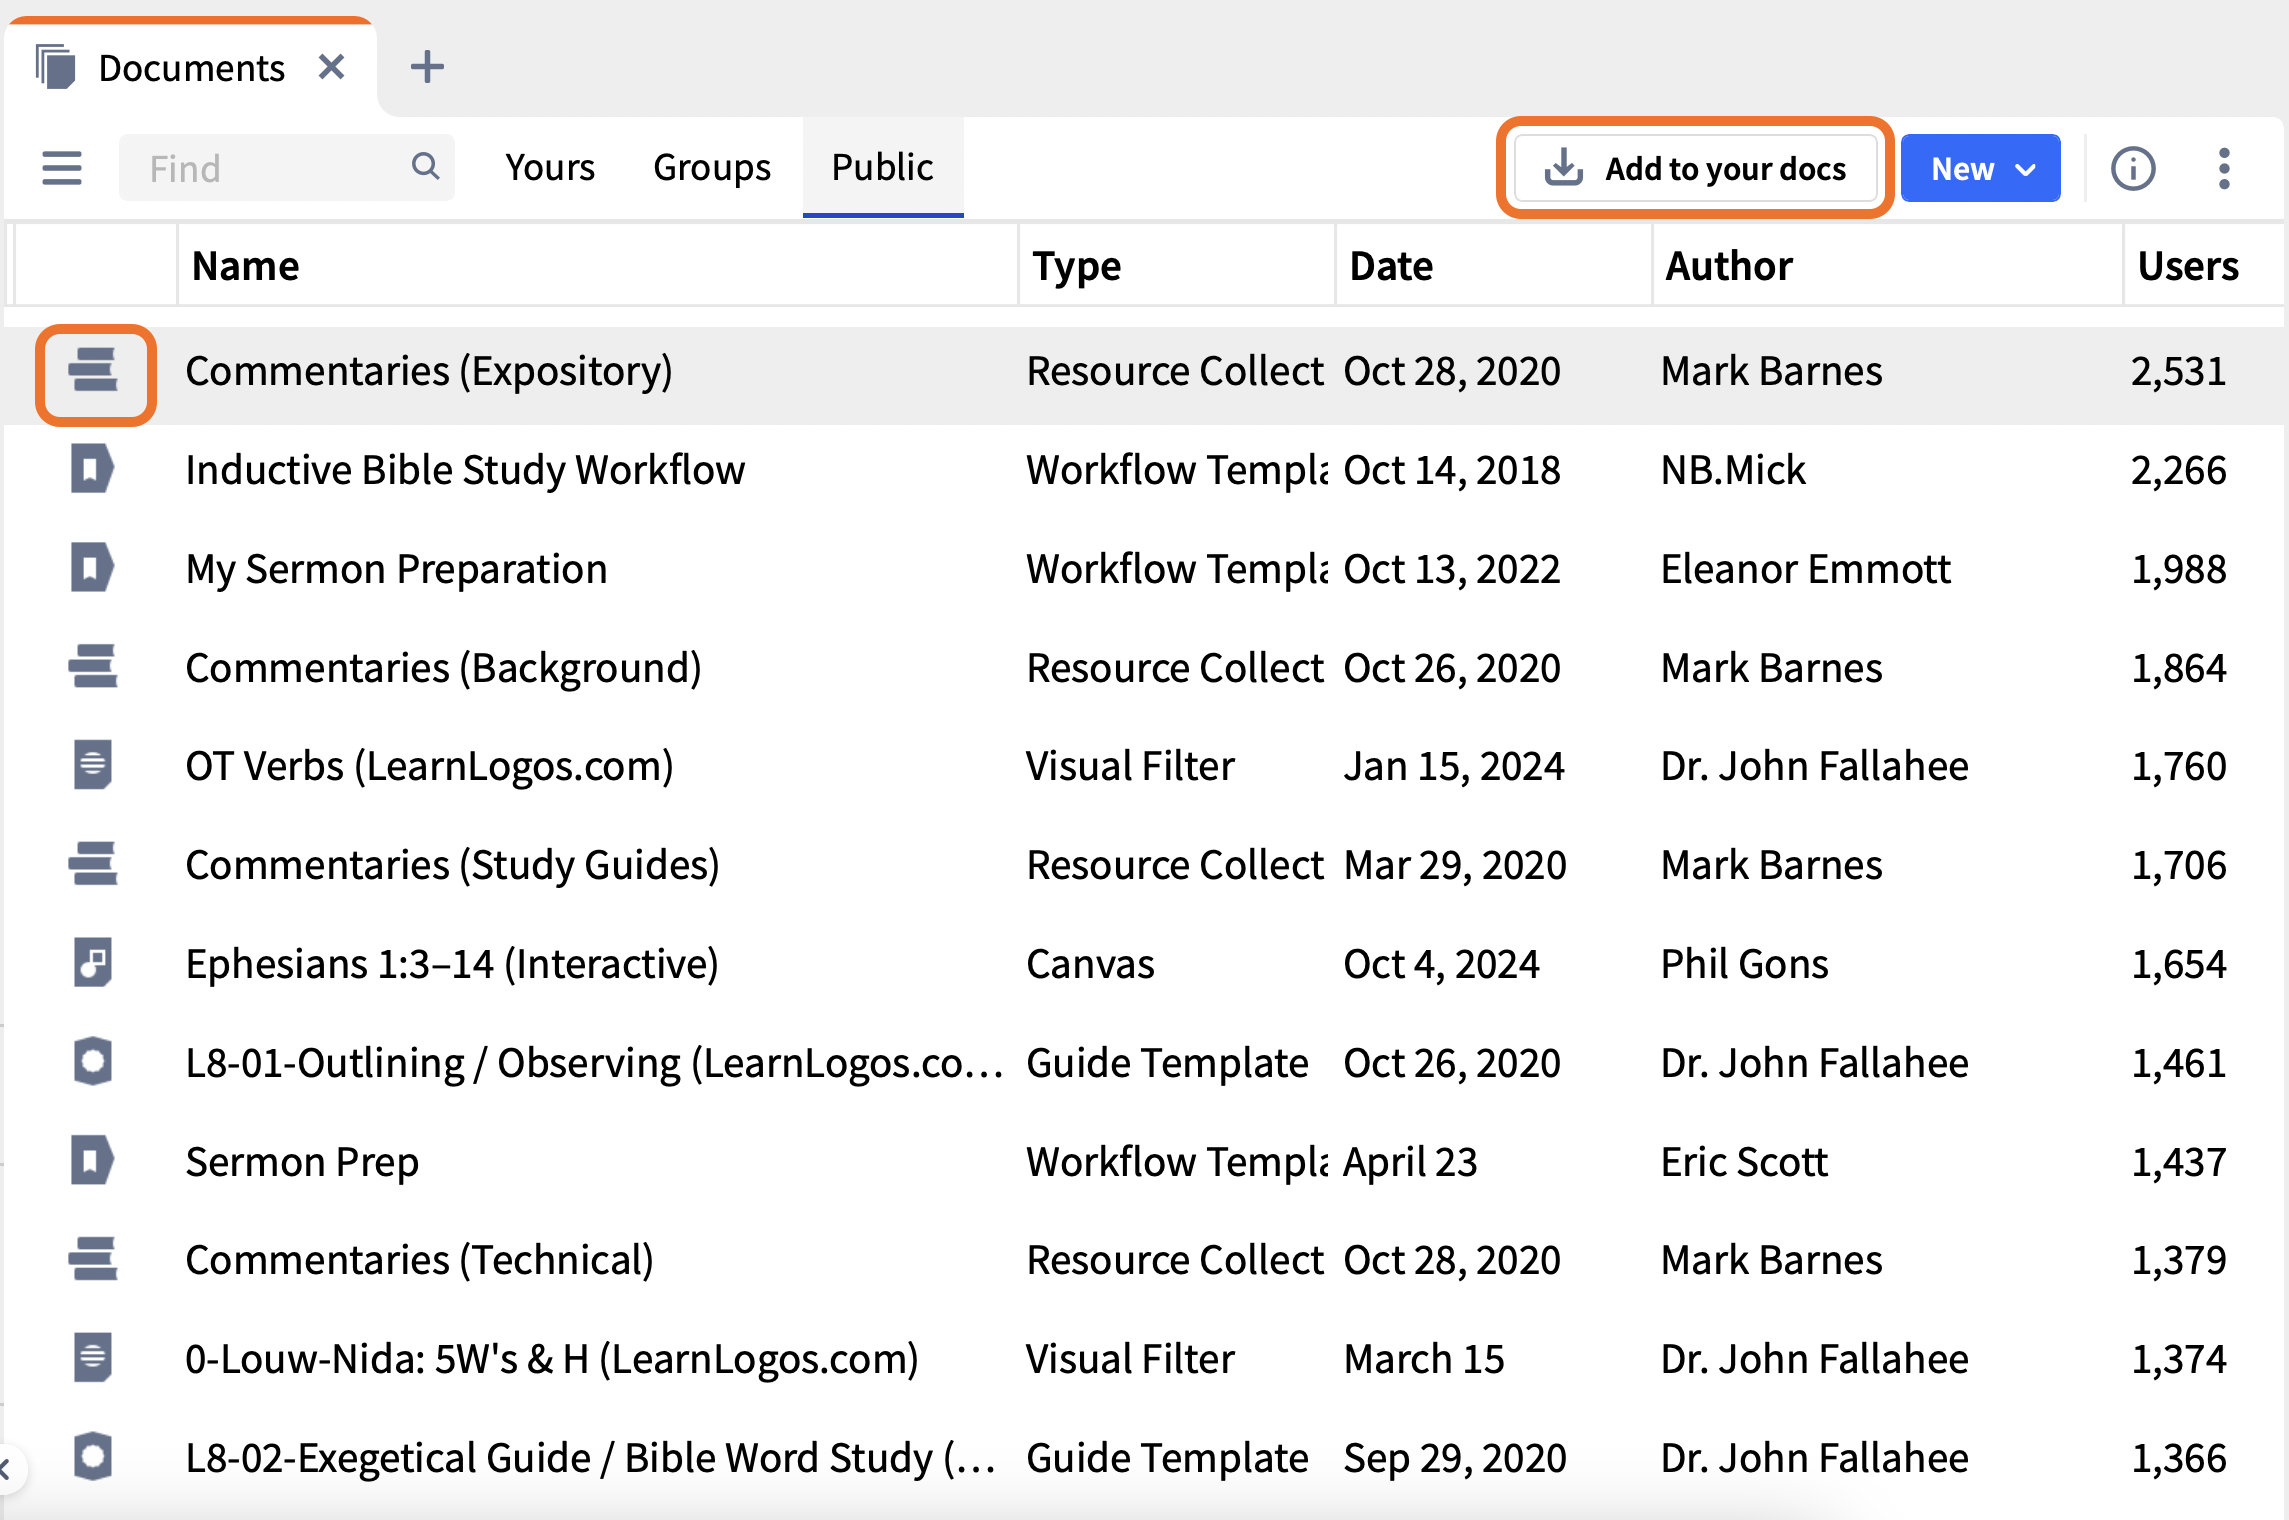
Task: Click Sermon Prep workflow icon
Action: [92, 1161]
